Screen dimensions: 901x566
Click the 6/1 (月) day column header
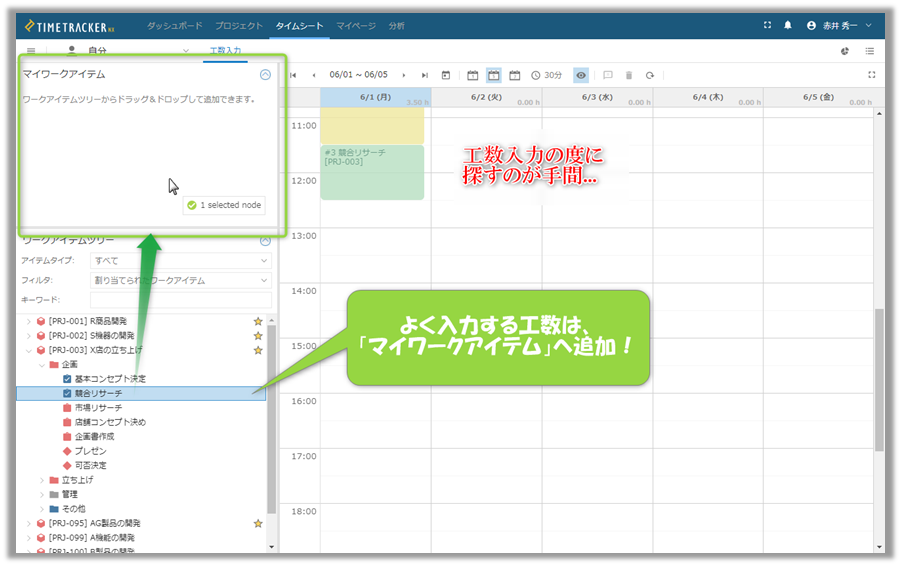375,97
